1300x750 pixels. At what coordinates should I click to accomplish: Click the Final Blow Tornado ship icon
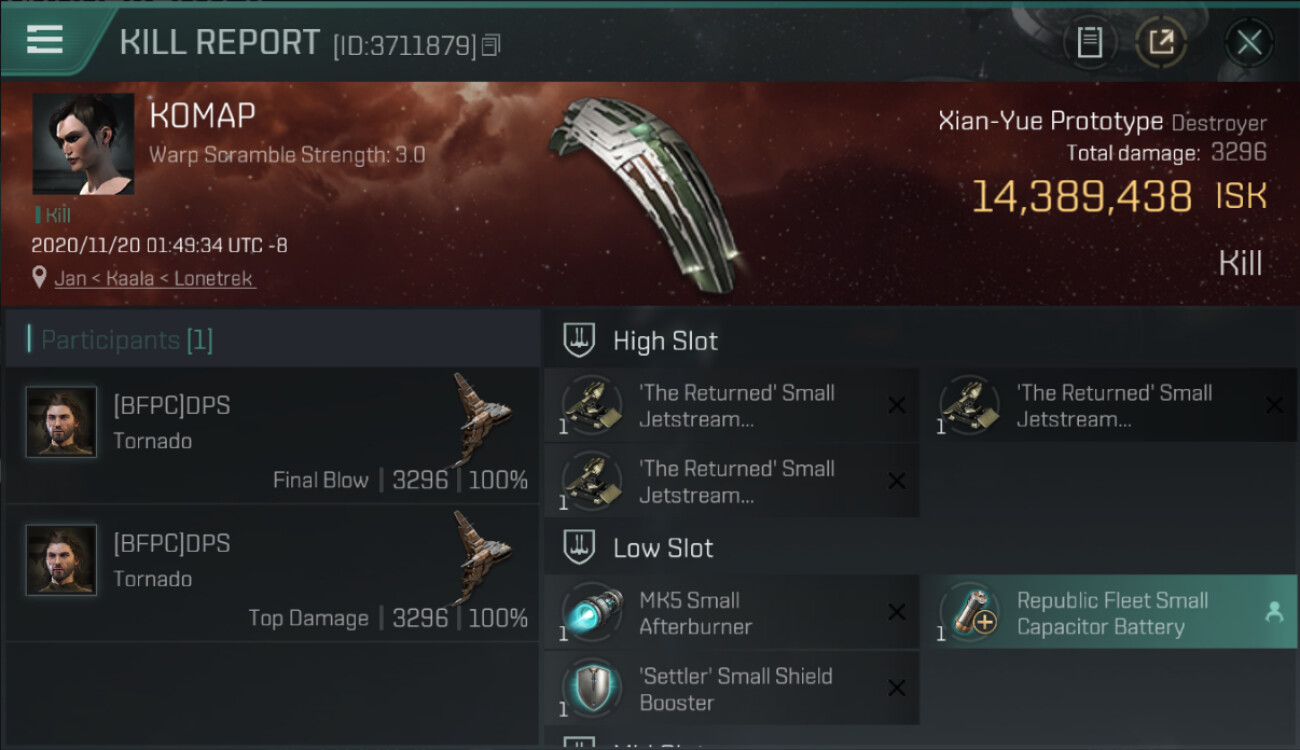tap(481, 416)
